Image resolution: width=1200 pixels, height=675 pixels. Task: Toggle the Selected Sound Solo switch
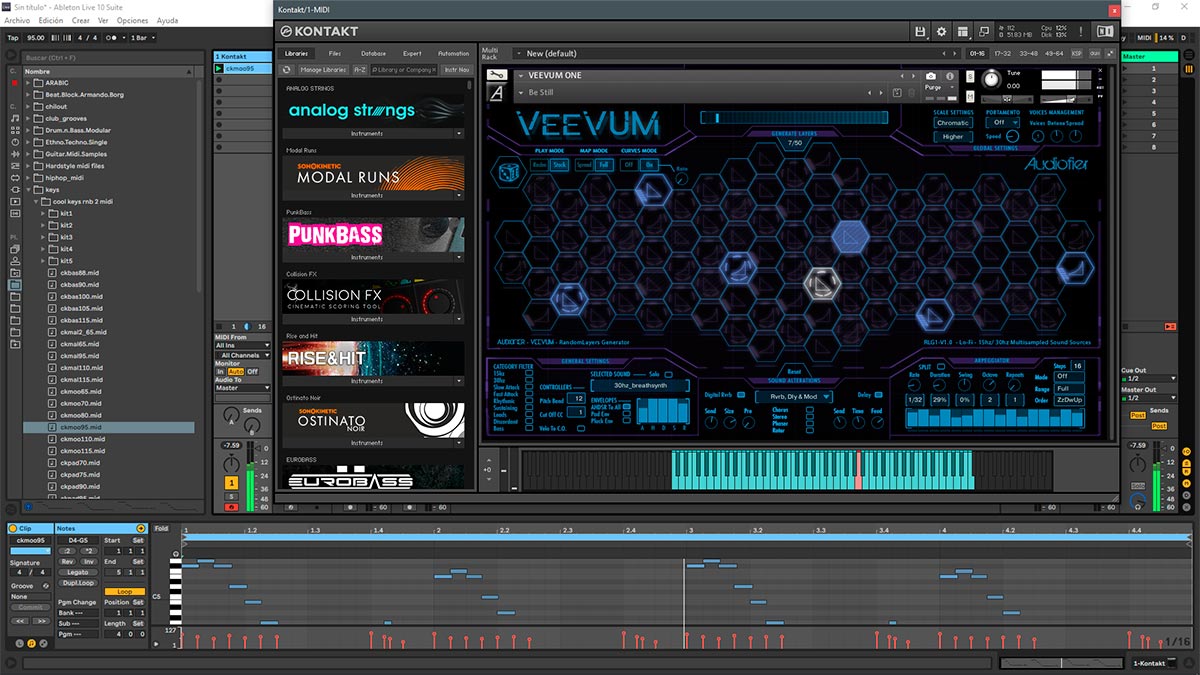[669, 373]
